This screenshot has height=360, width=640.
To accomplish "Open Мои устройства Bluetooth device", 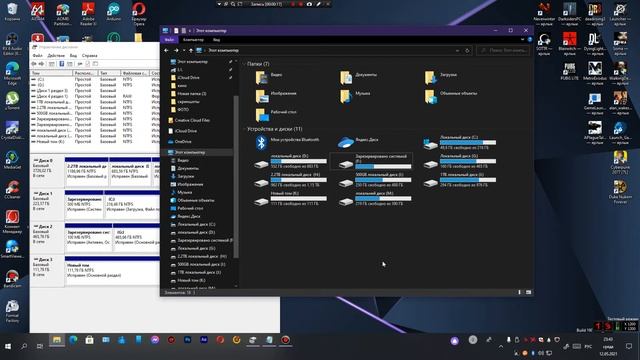I will pos(287,142).
